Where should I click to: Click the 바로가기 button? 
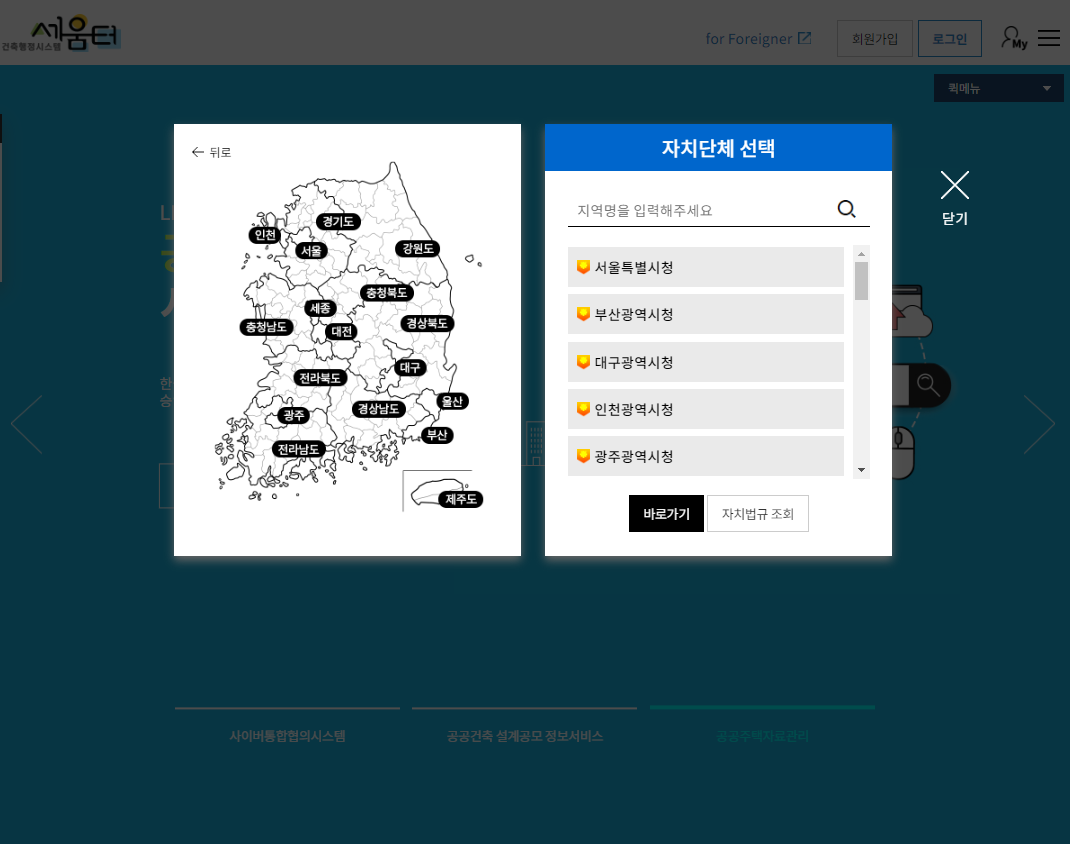pyautogui.click(x=666, y=514)
